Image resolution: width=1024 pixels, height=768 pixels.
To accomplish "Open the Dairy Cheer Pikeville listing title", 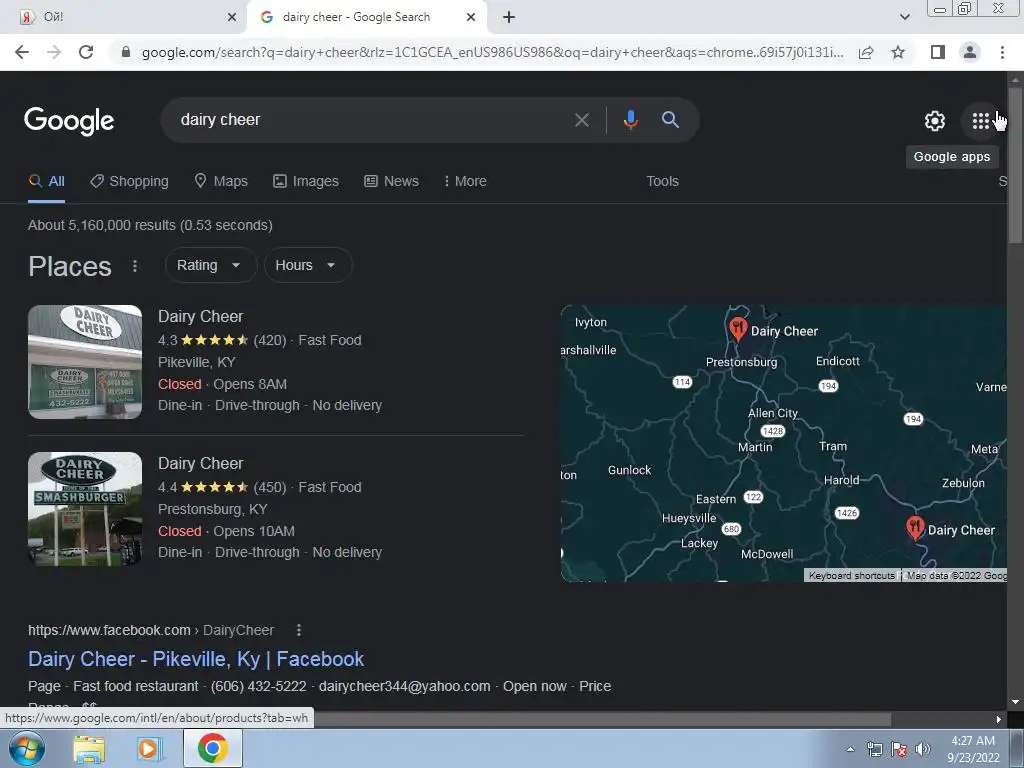I will pos(200,317).
